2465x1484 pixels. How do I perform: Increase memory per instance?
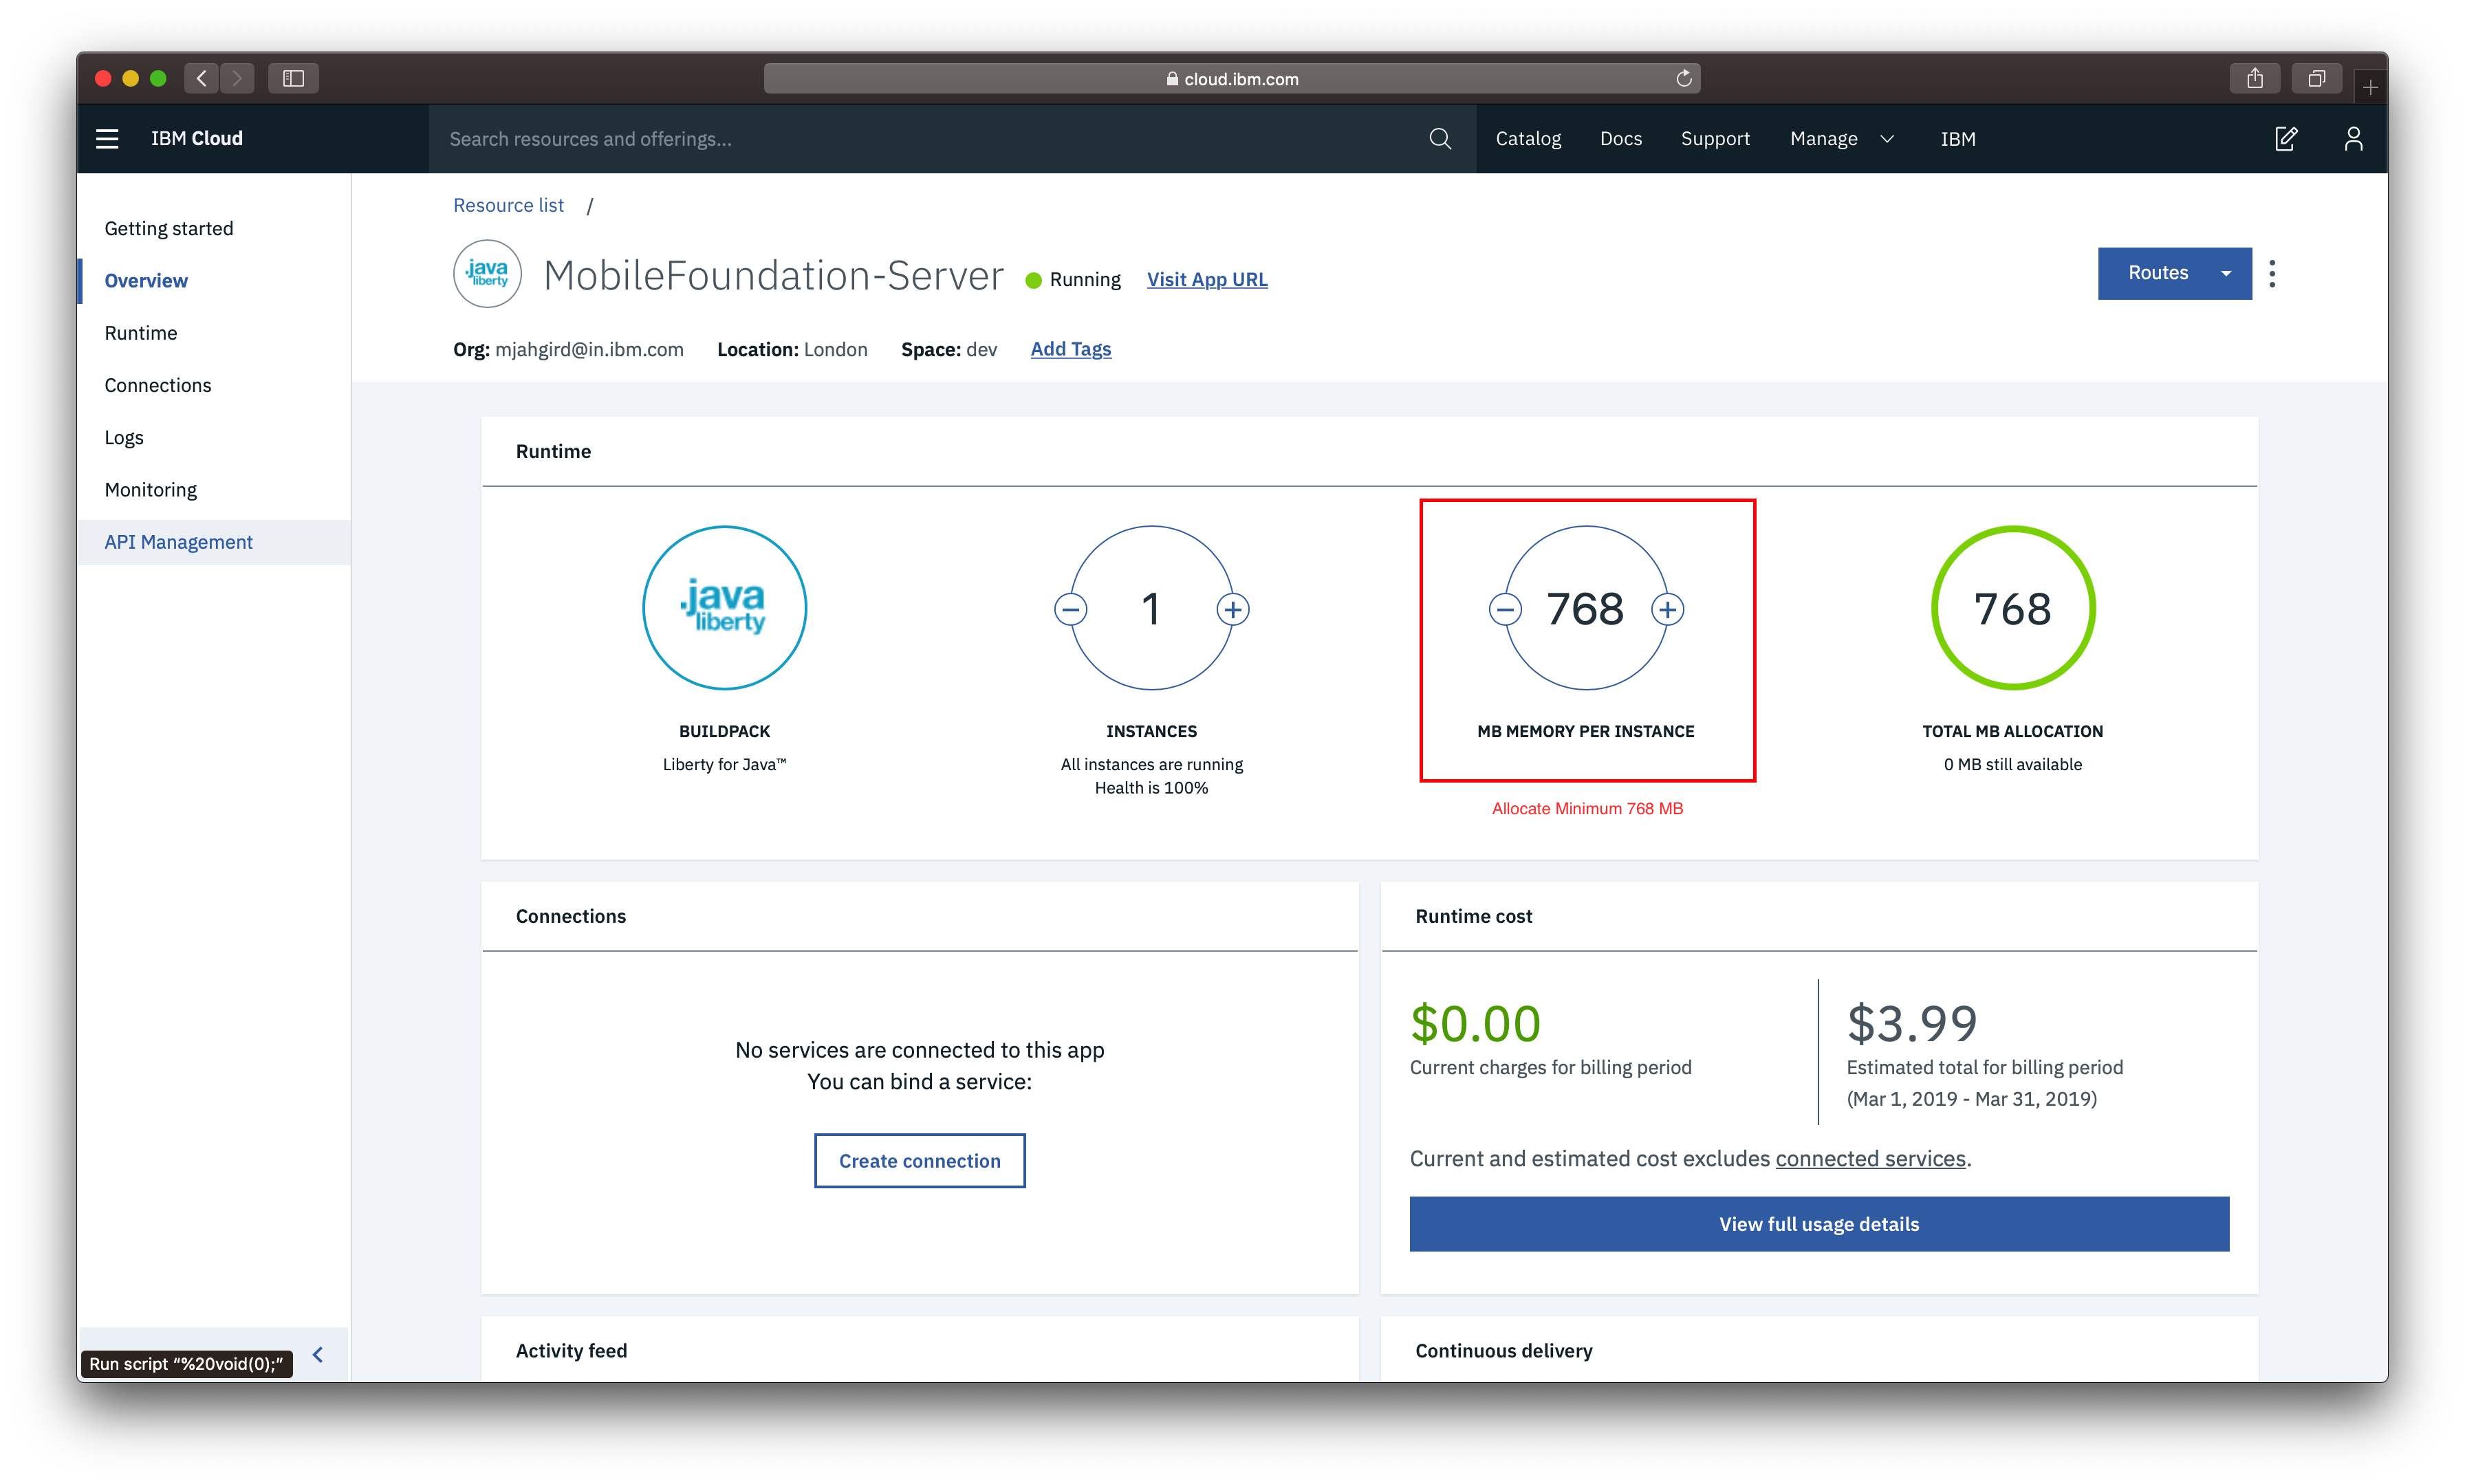tap(1667, 609)
